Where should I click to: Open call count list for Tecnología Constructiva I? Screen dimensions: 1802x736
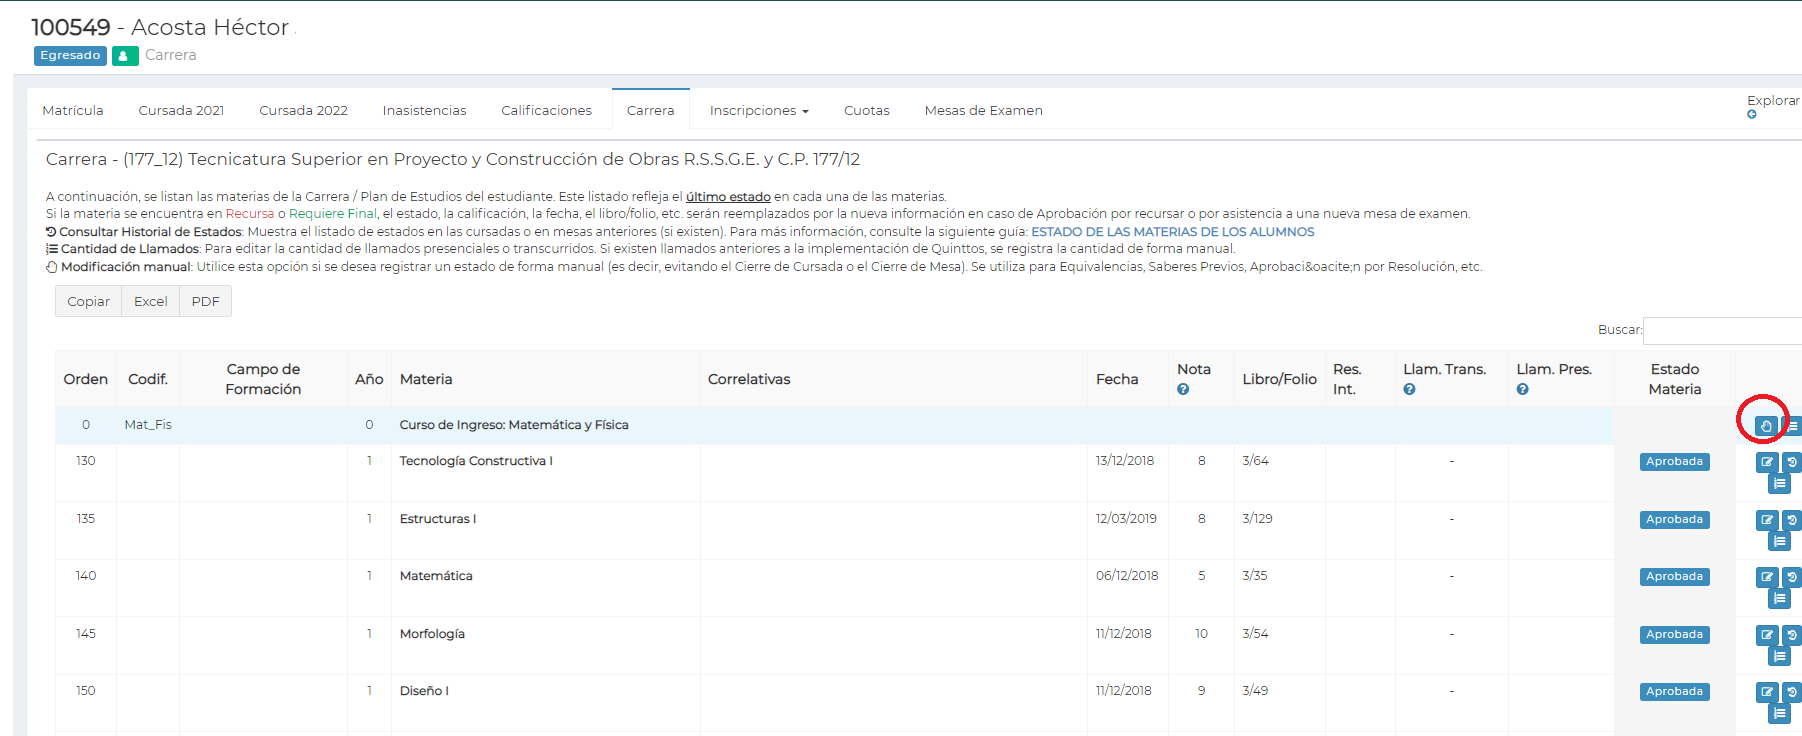[x=1779, y=484]
